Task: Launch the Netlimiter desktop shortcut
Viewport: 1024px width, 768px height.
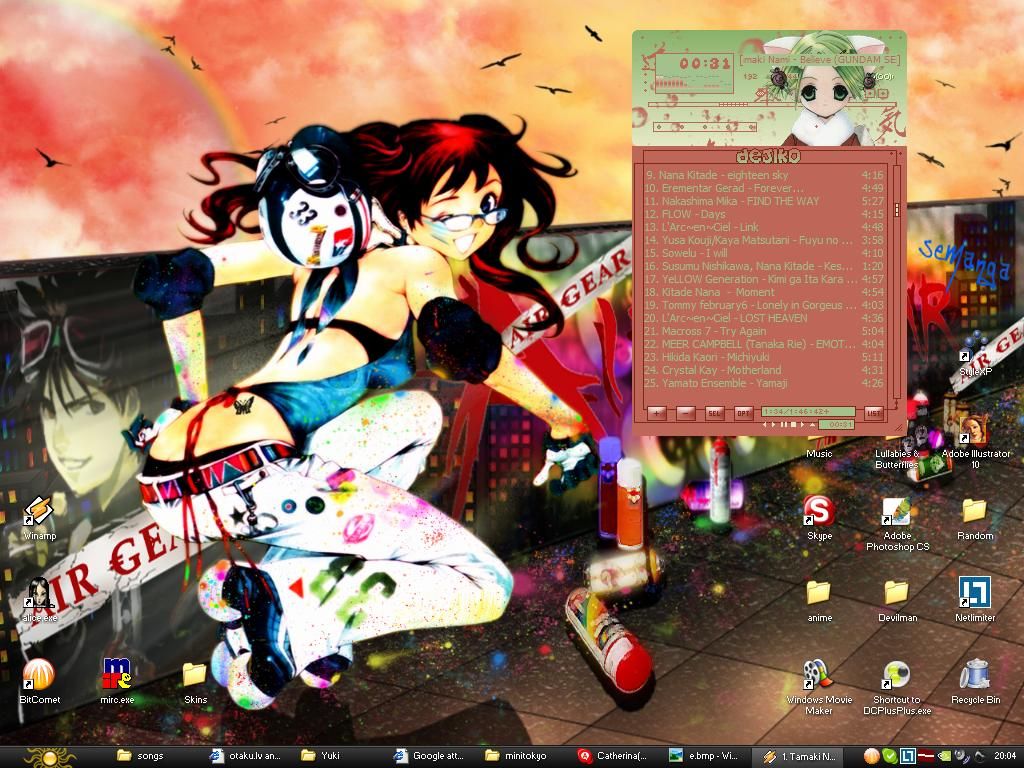Action: pos(975,600)
